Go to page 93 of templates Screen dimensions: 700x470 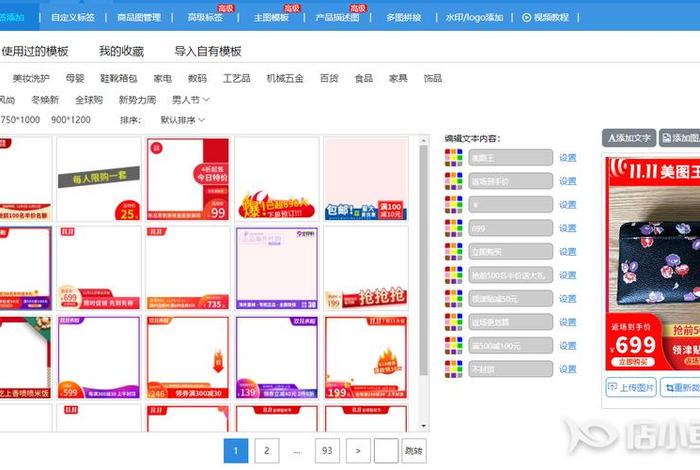click(327, 451)
